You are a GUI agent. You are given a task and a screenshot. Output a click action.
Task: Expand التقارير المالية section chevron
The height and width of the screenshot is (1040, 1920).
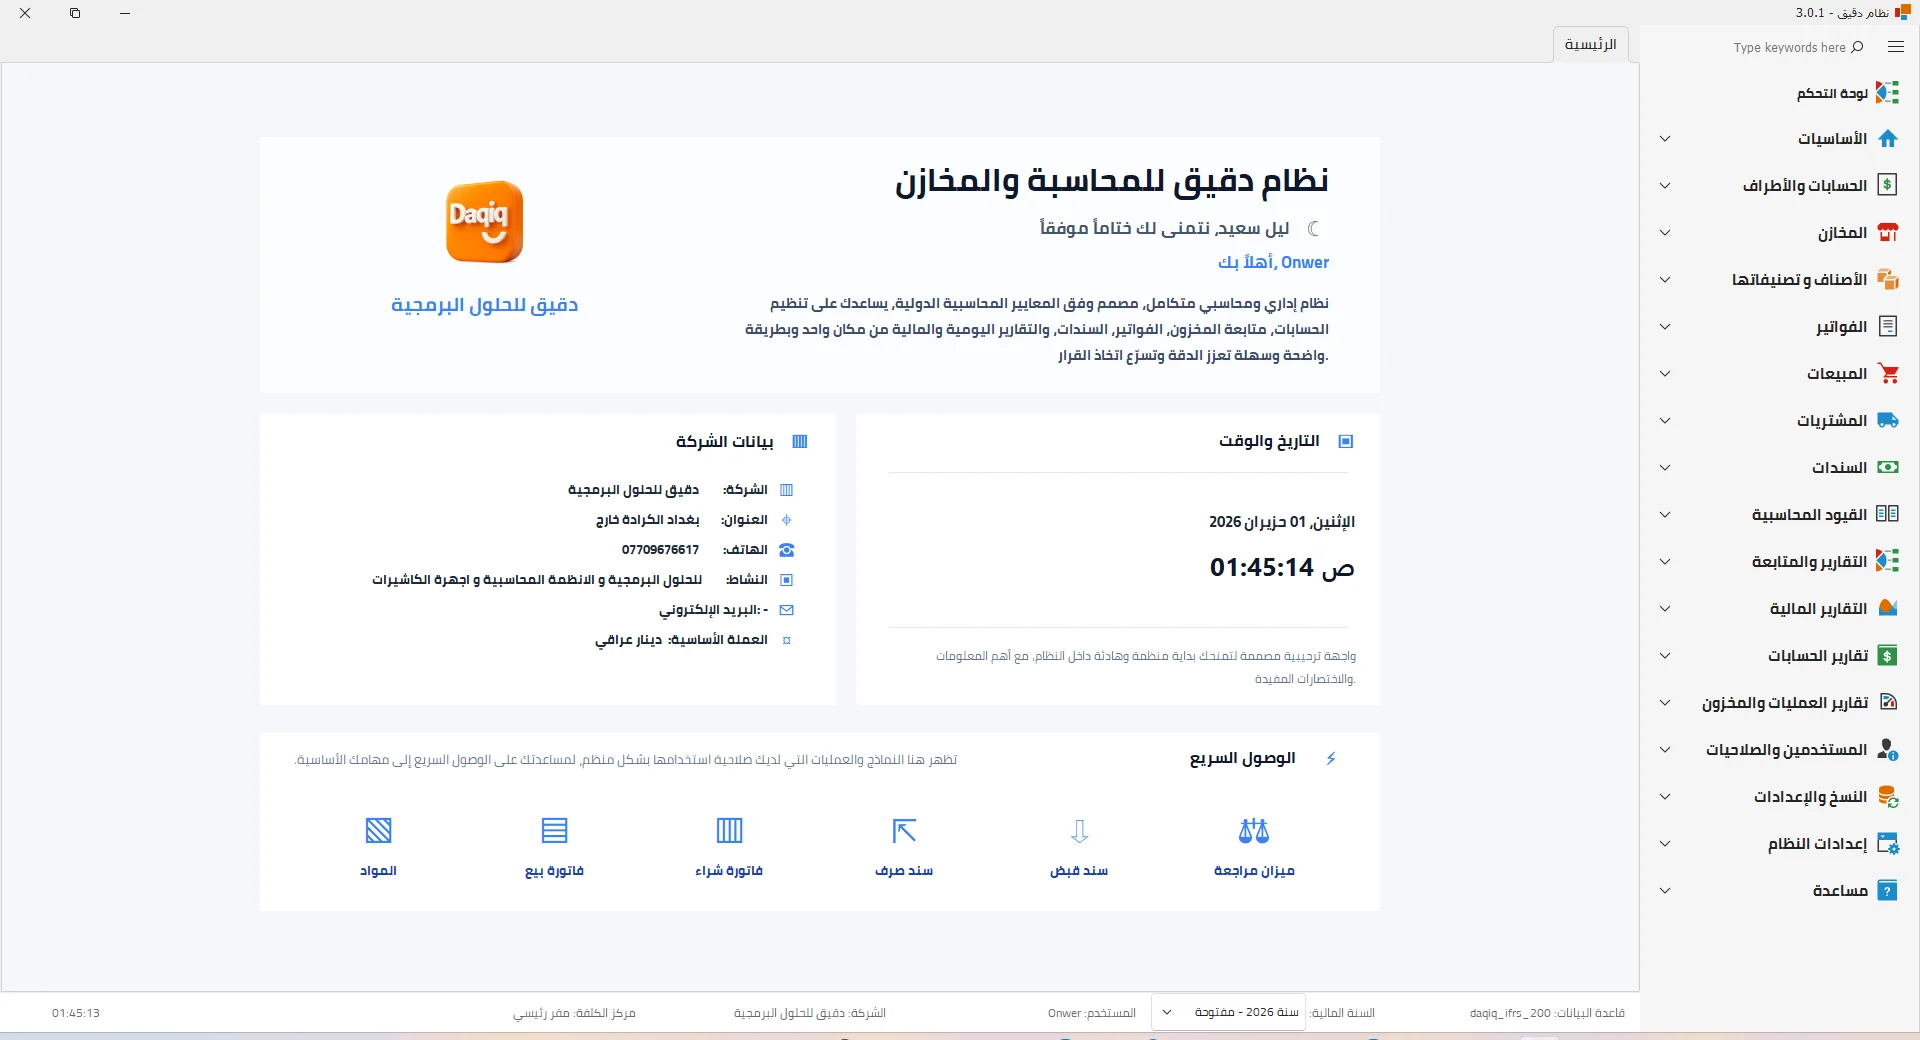coord(1665,609)
